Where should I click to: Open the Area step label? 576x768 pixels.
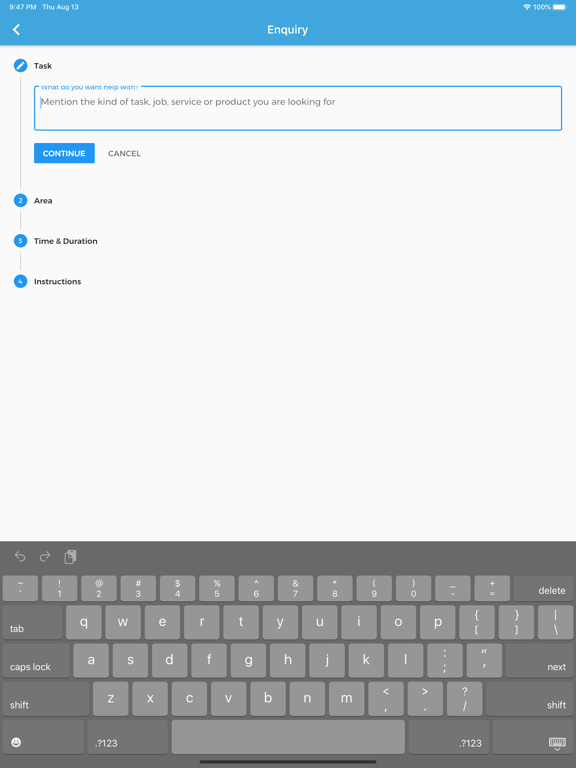click(43, 200)
